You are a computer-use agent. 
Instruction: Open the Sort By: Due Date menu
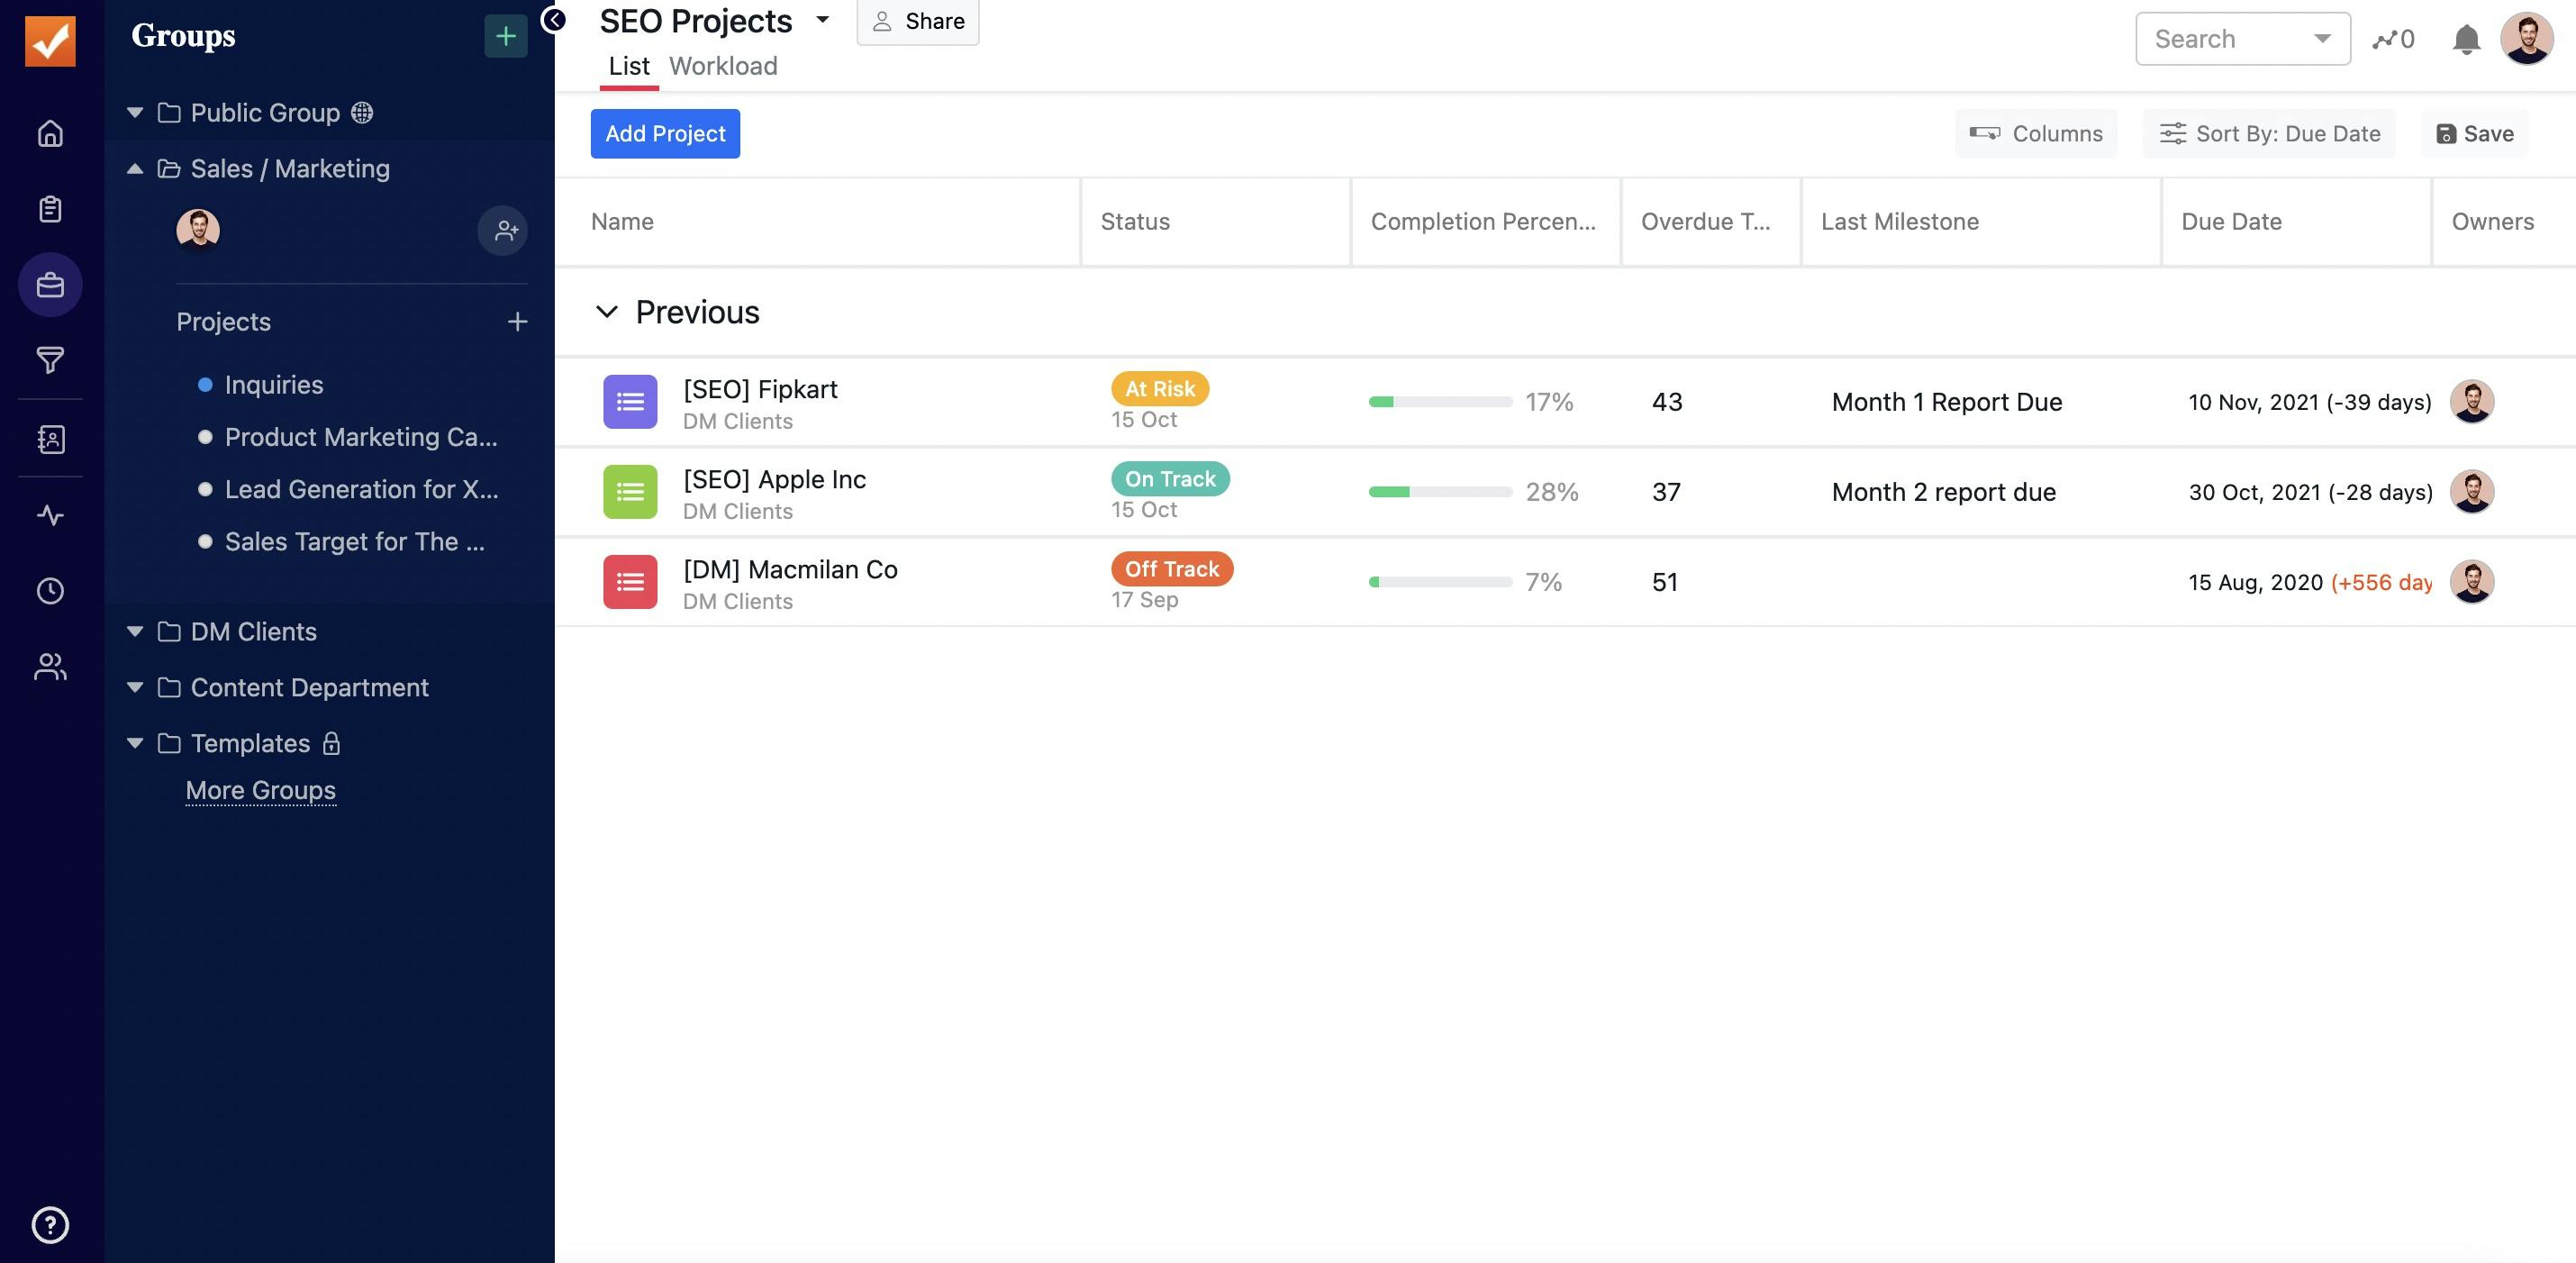pos(2269,134)
